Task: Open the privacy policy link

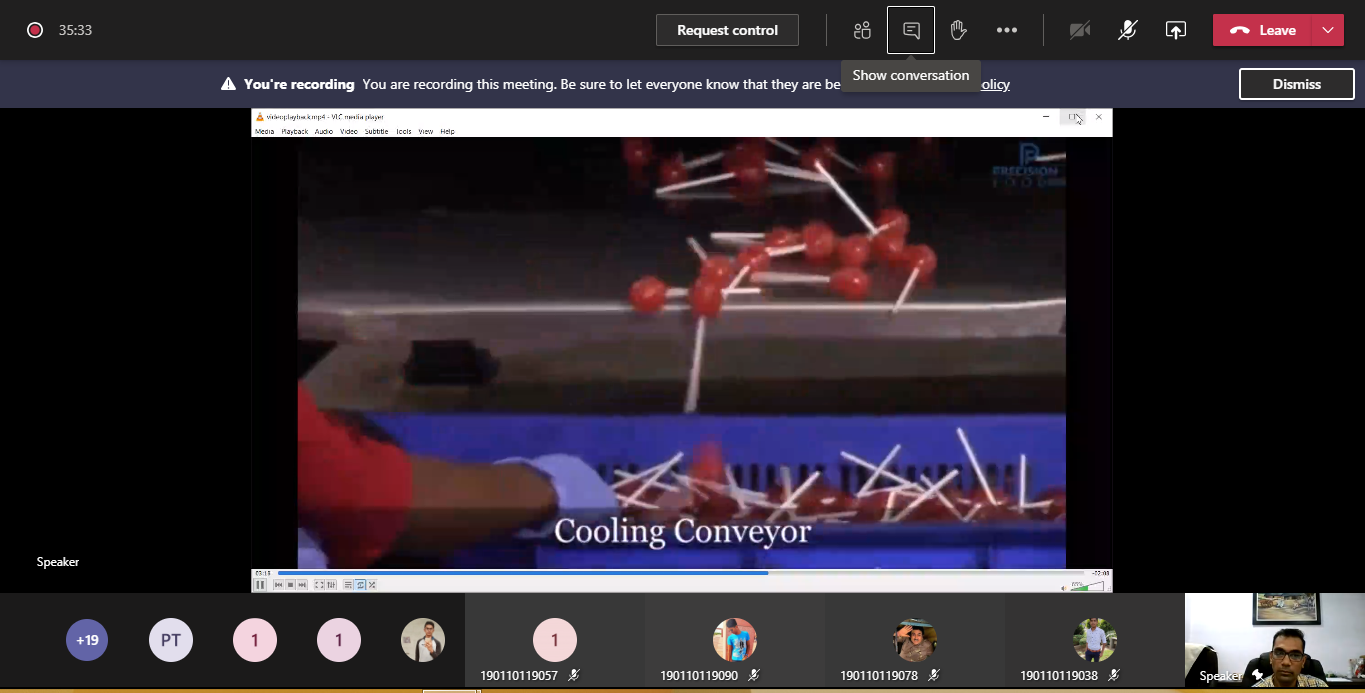Action: click(x=993, y=85)
